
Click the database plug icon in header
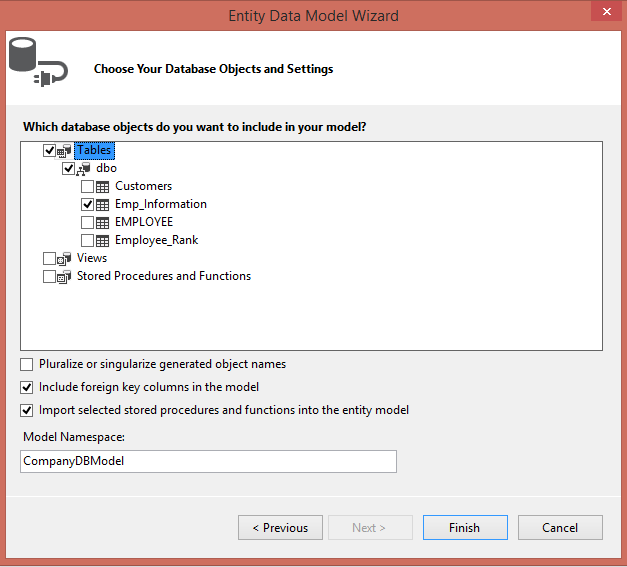38,63
